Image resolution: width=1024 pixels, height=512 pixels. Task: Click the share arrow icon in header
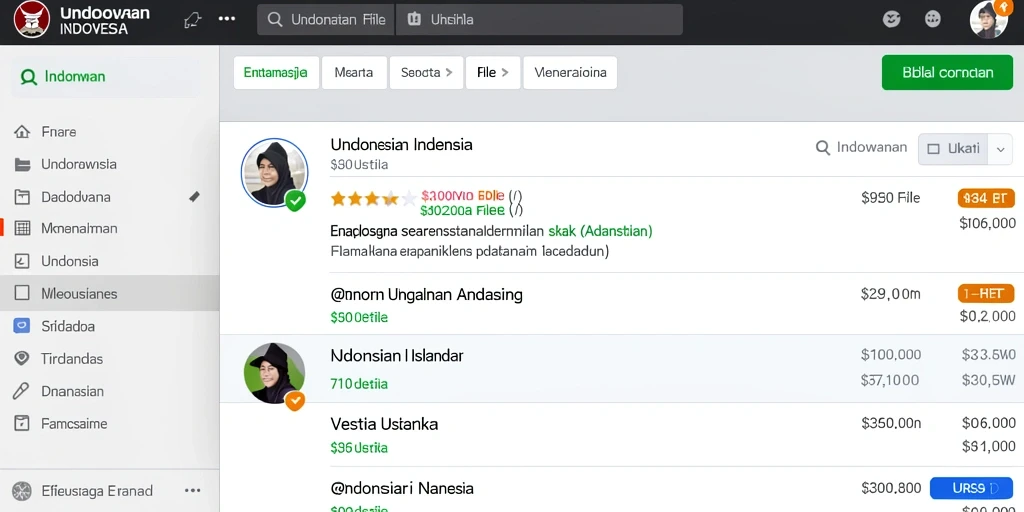[192, 20]
